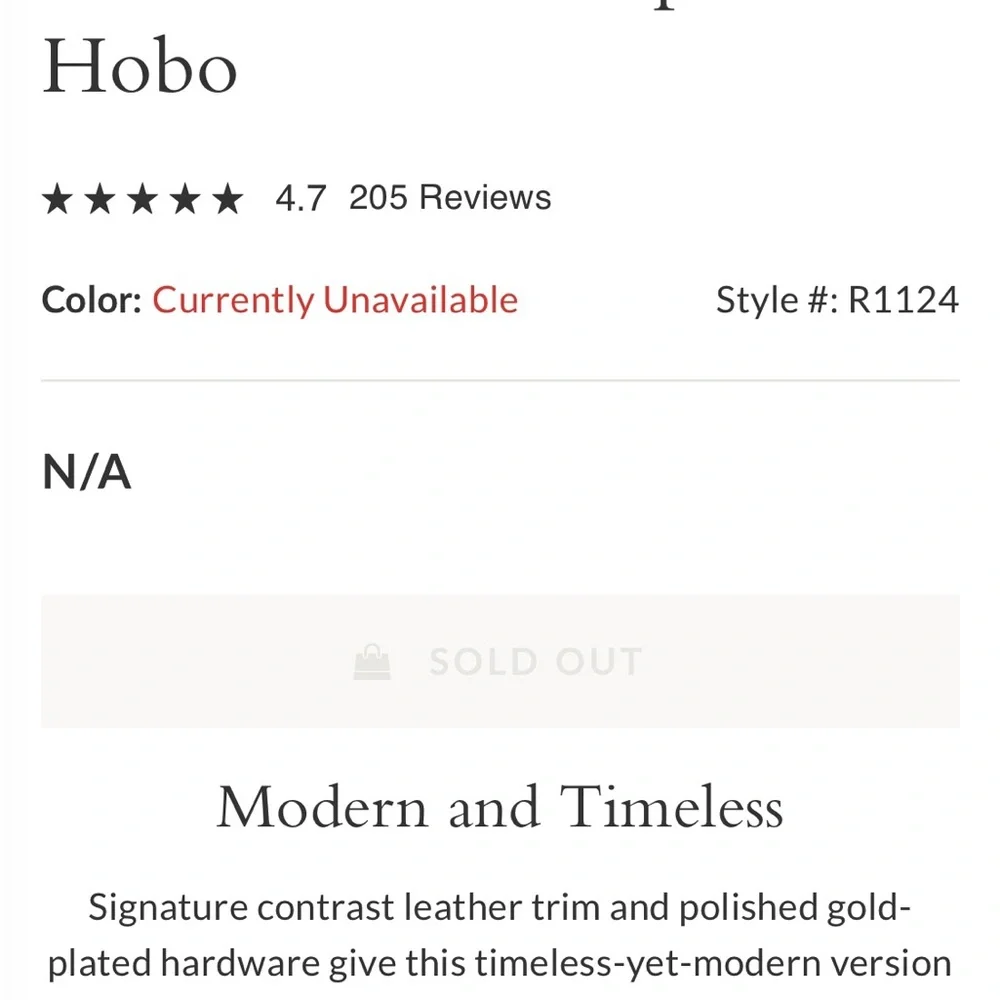
Task: Click the word Timeless in the heading
Action: click(671, 807)
